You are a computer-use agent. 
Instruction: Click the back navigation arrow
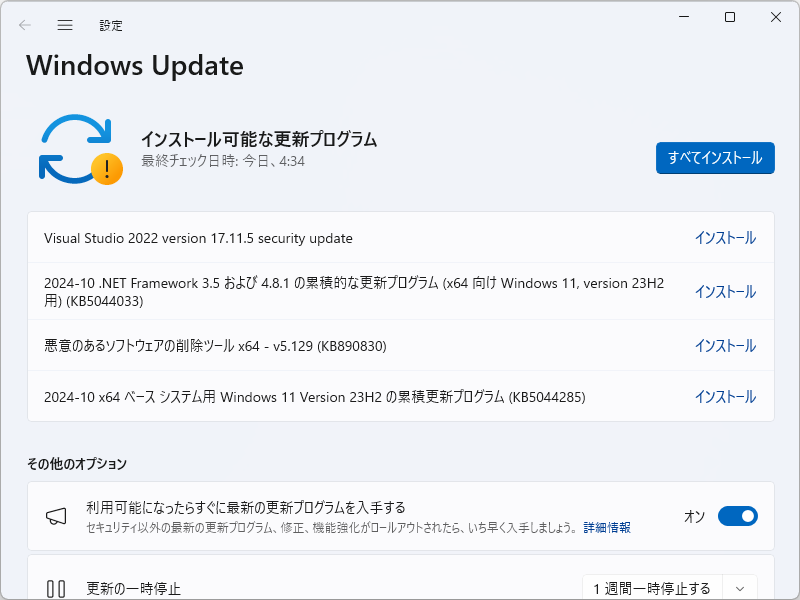(22, 25)
